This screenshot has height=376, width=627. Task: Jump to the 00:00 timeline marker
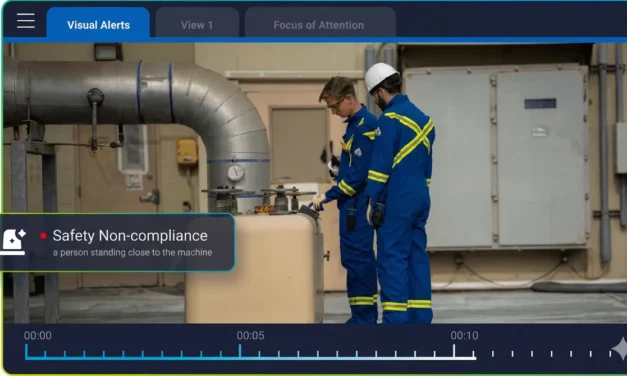coord(38,335)
